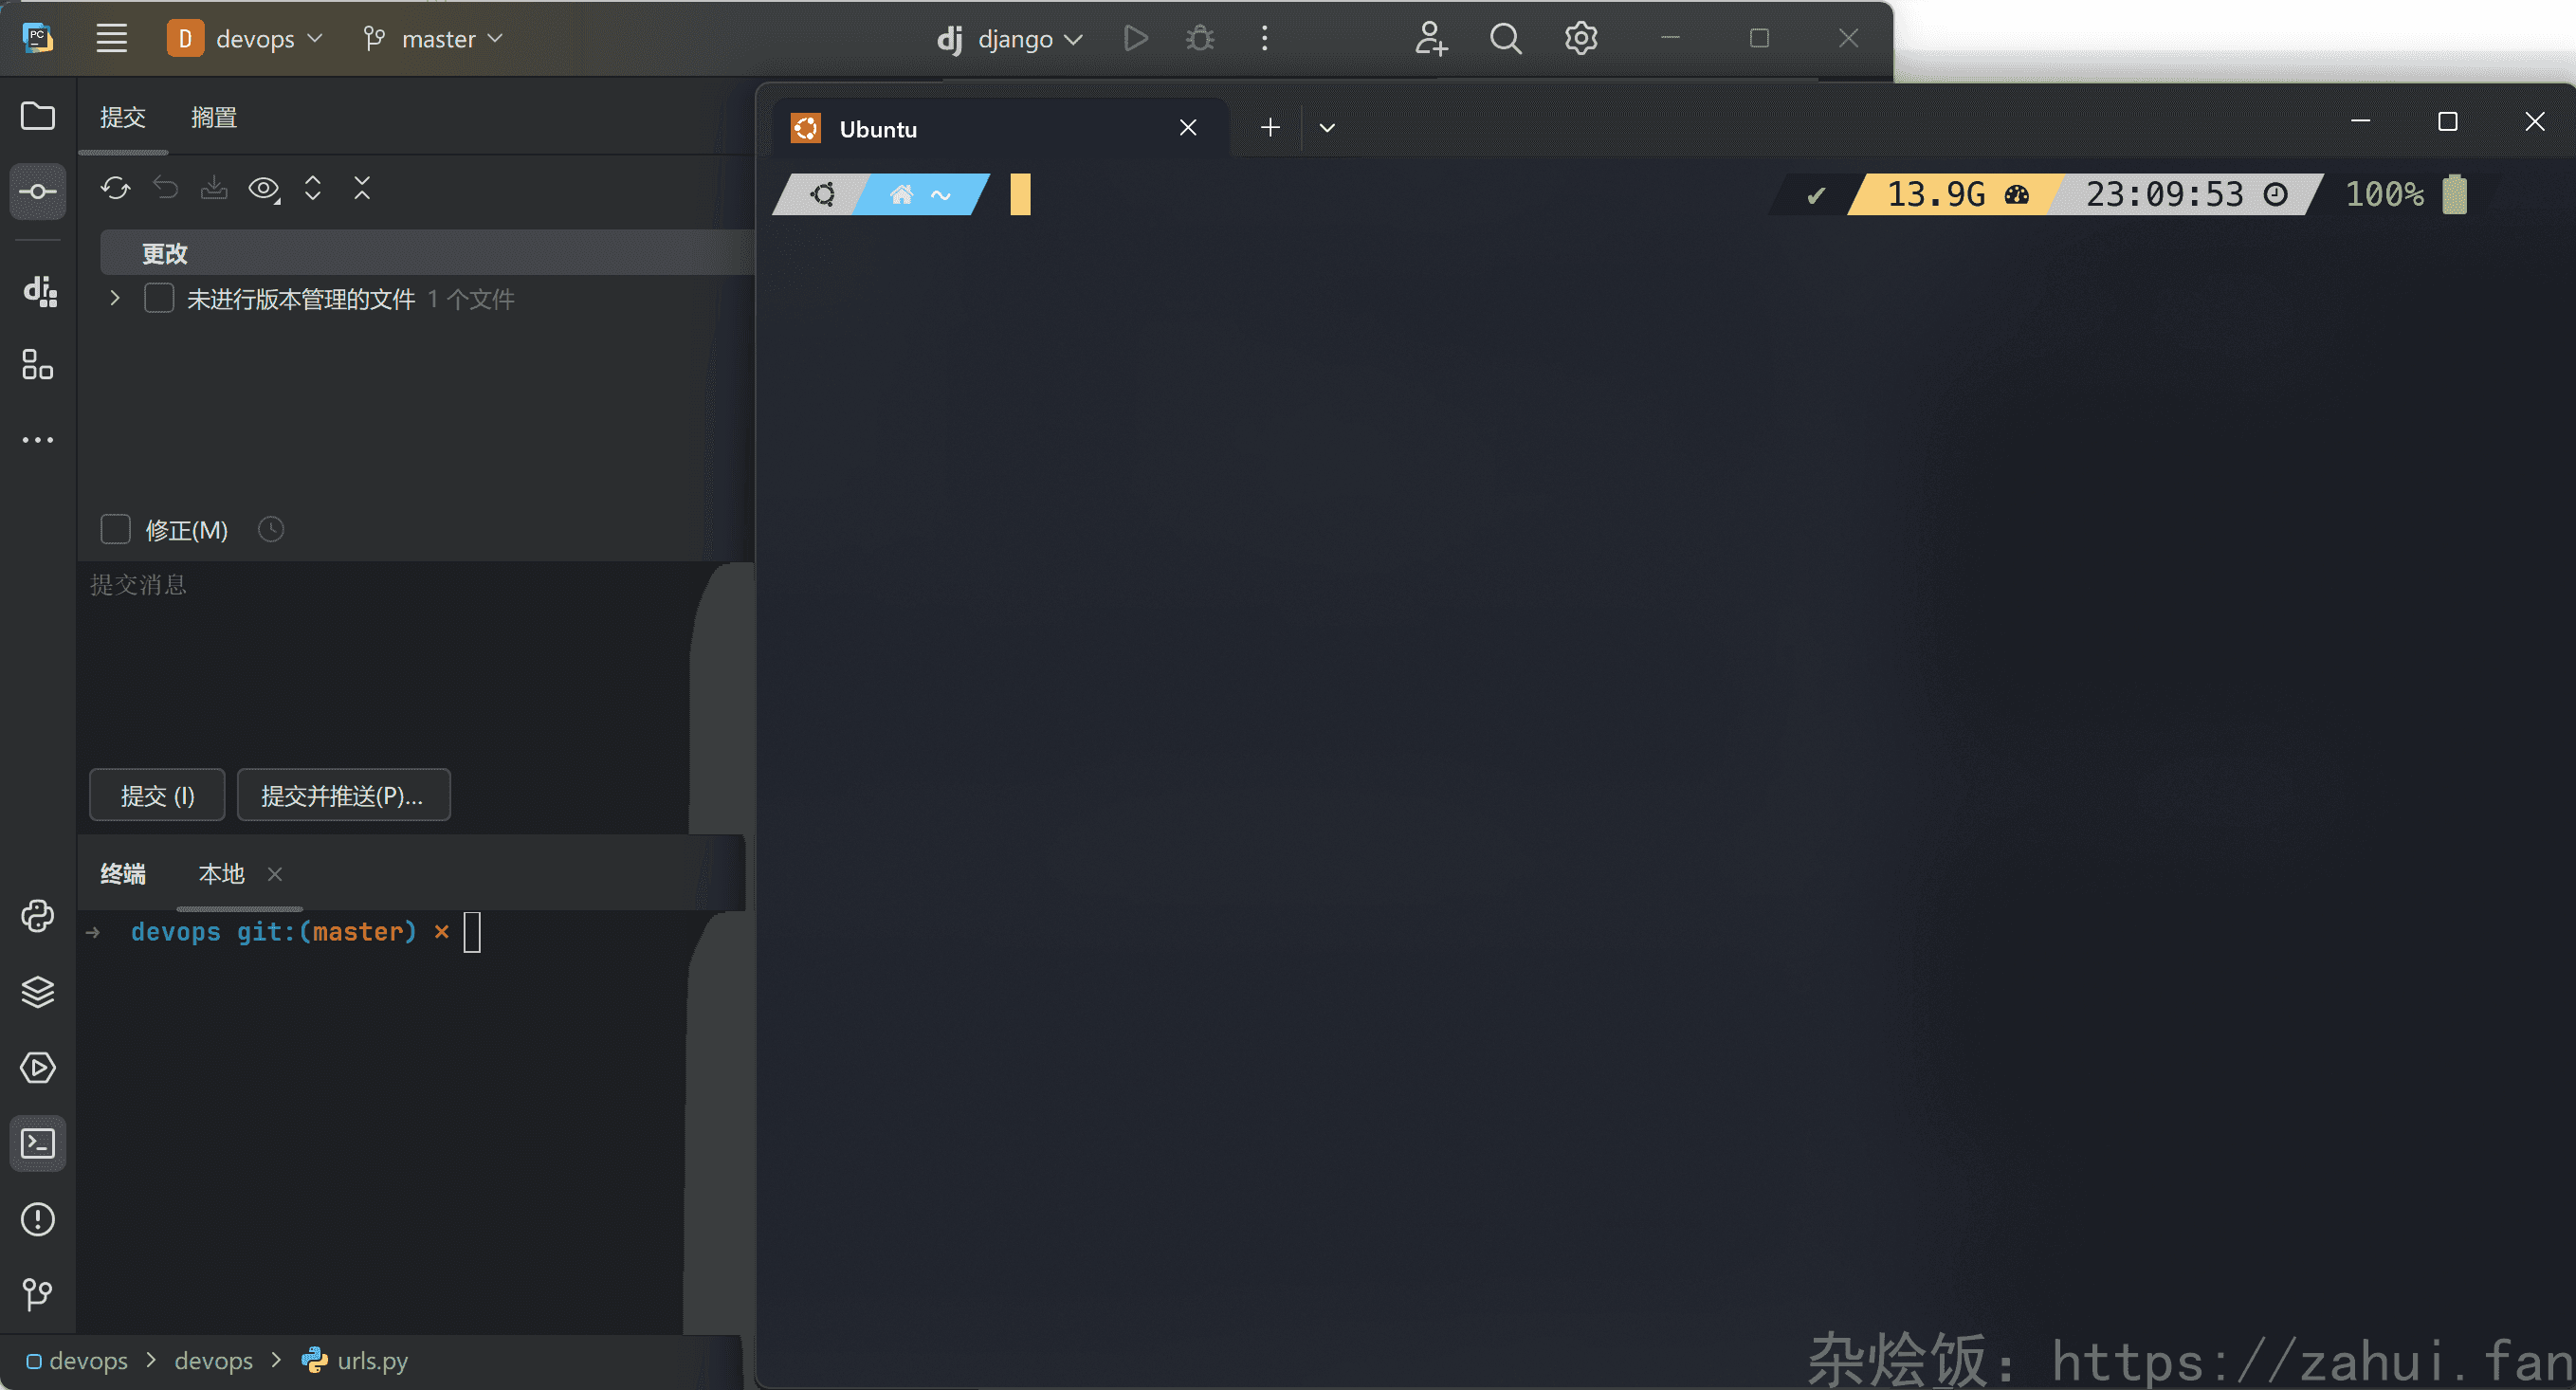Viewport: 2576px width, 1390px height.
Task: Click the 提交 (I) commit button
Action: coord(157,795)
